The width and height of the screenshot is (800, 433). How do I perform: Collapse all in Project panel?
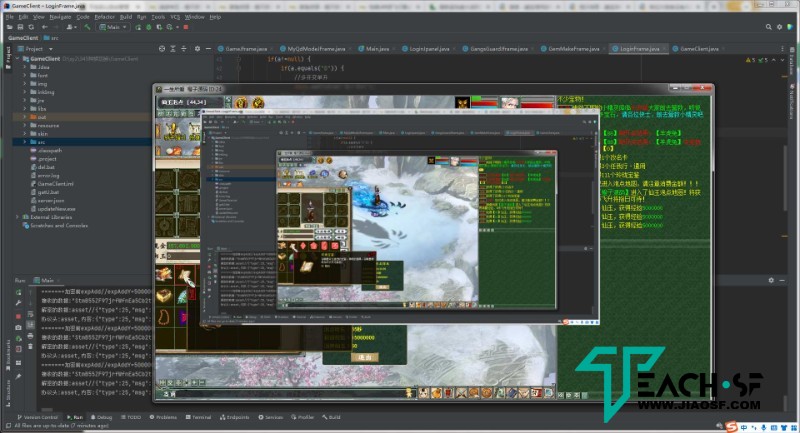coord(184,49)
